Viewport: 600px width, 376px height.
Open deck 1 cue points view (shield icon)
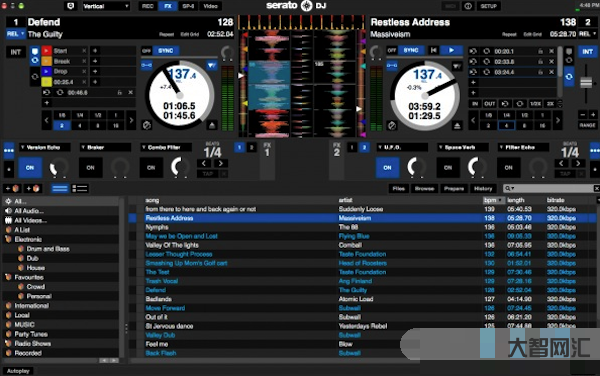(35, 51)
